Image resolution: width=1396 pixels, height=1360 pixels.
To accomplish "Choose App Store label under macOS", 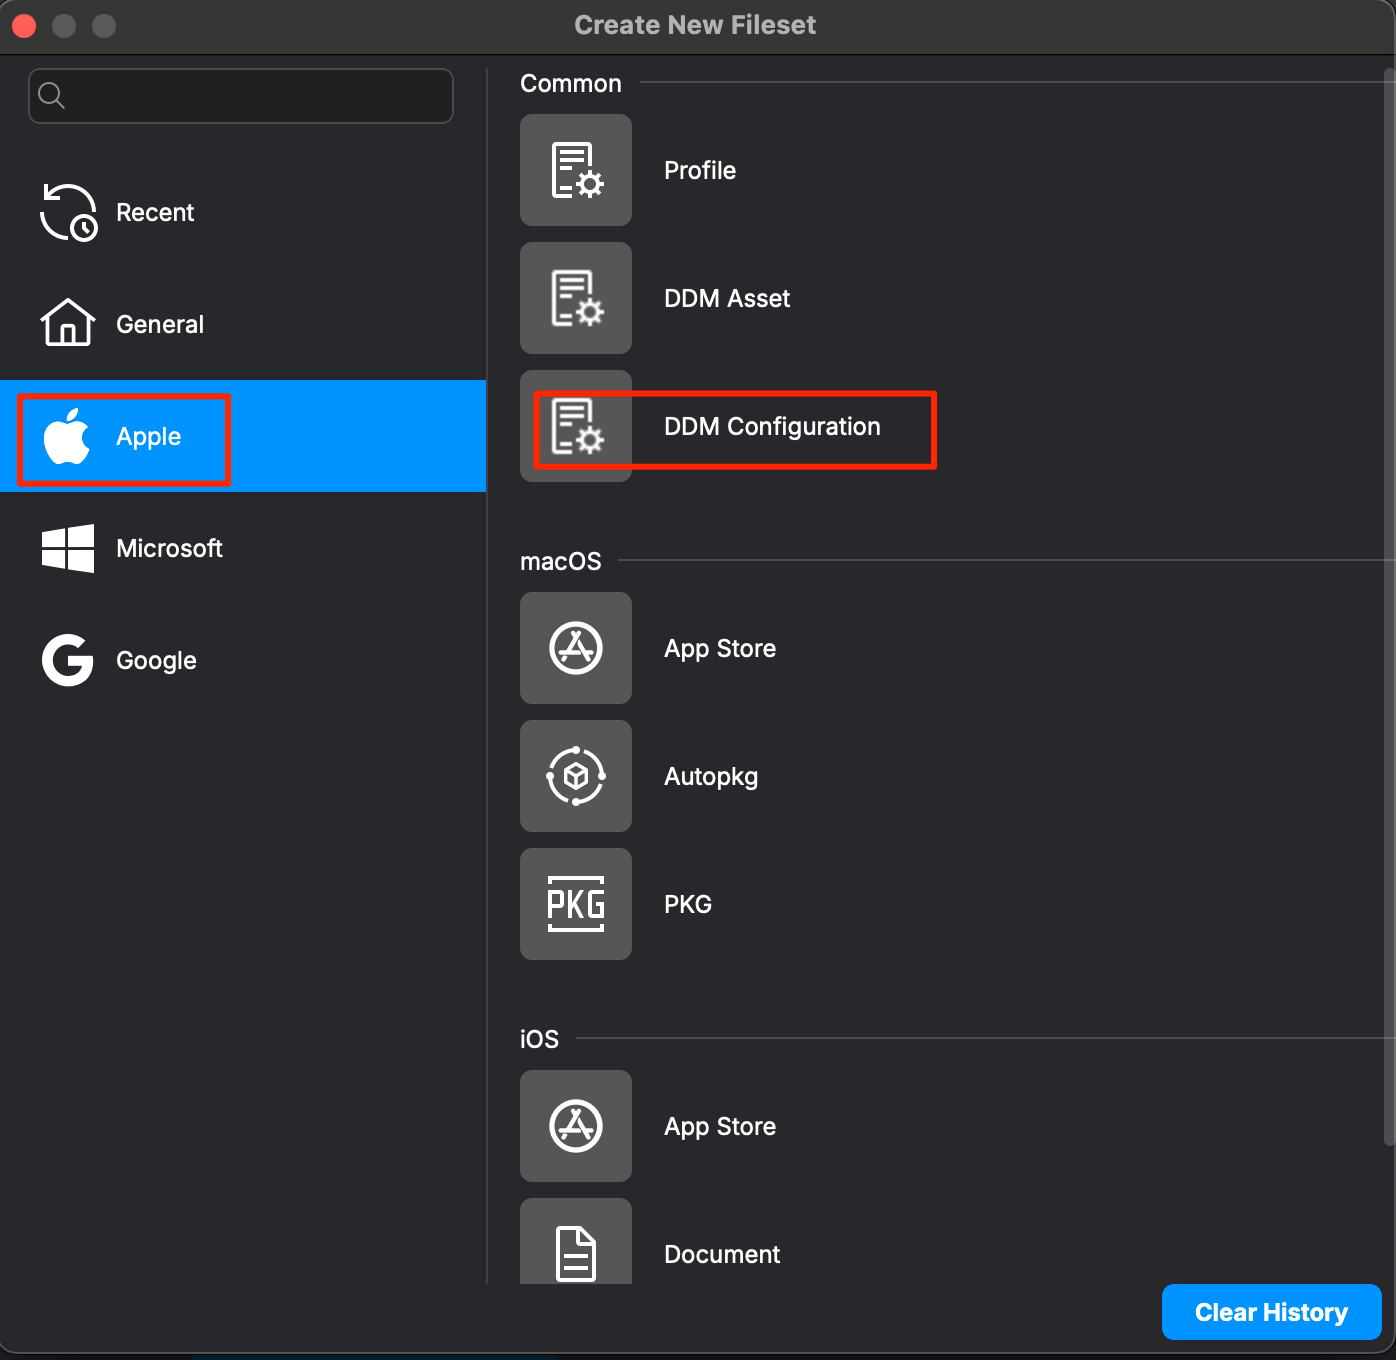I will [720, 648].
